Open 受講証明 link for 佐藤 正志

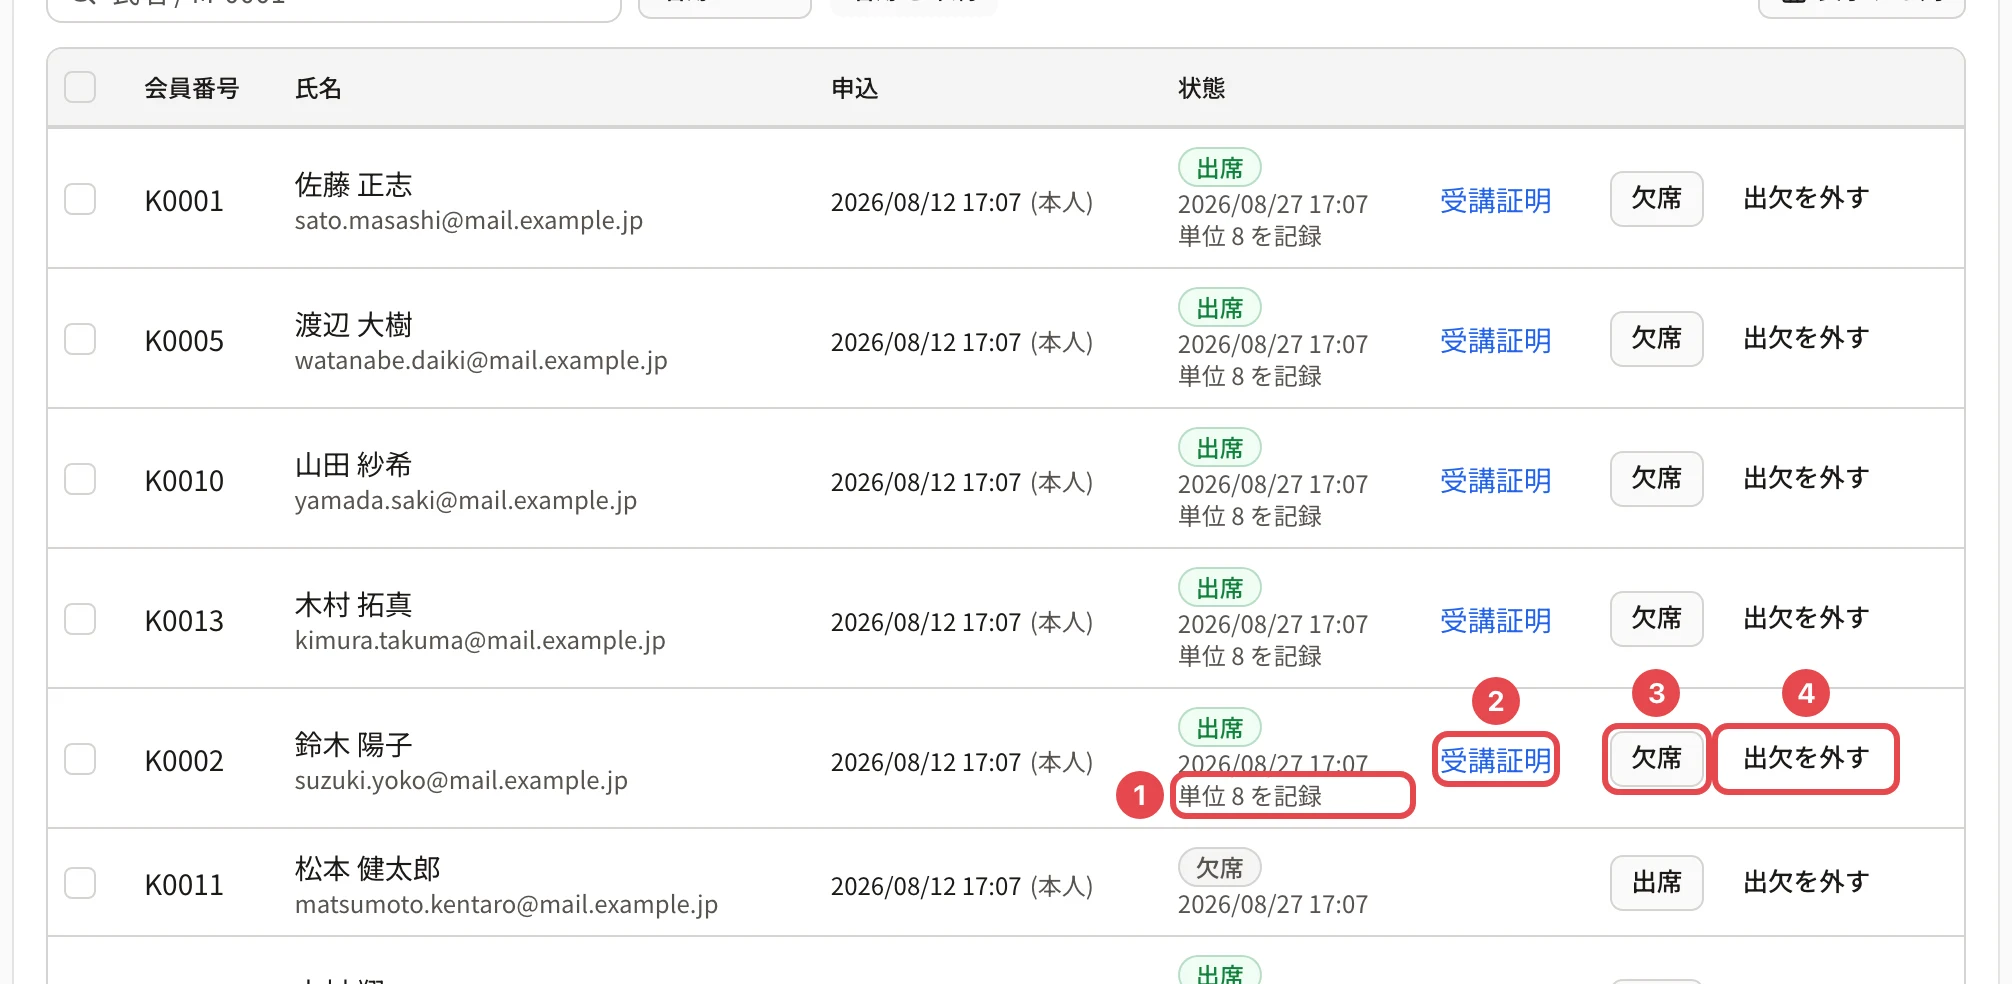point(1495,201)
